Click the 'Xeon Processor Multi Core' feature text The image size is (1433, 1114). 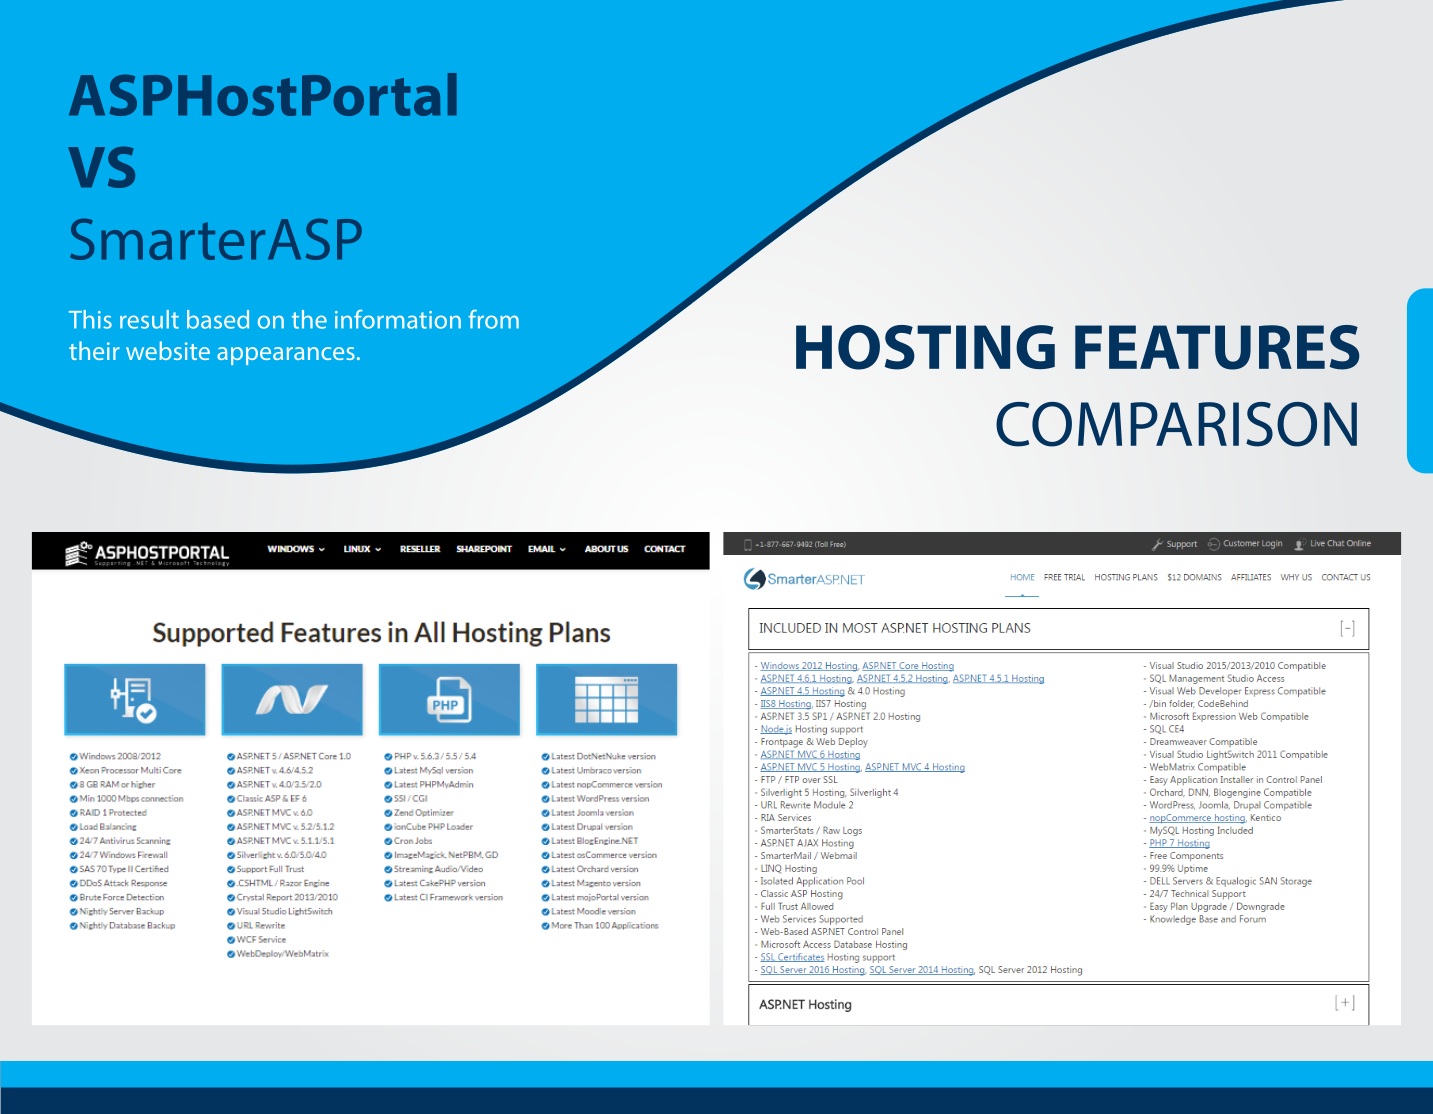(x=130, y=771)
